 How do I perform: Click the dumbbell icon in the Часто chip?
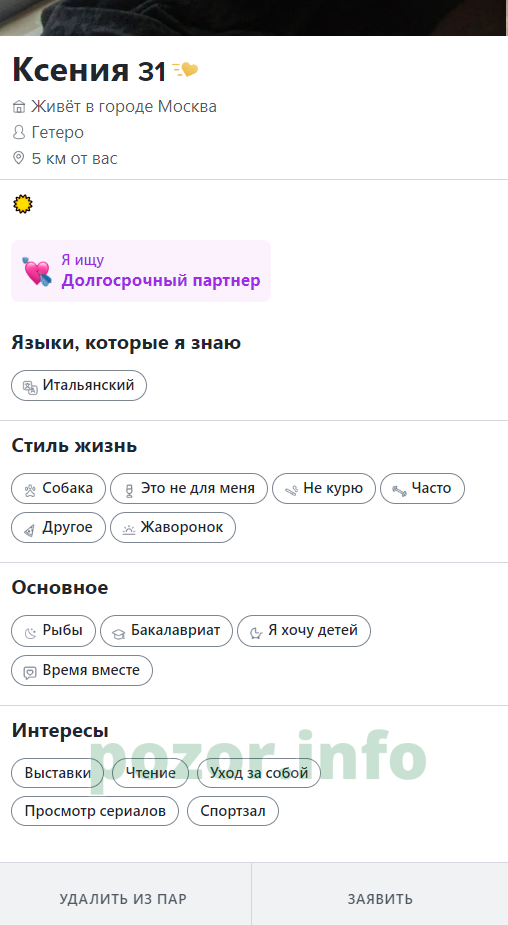399,490
